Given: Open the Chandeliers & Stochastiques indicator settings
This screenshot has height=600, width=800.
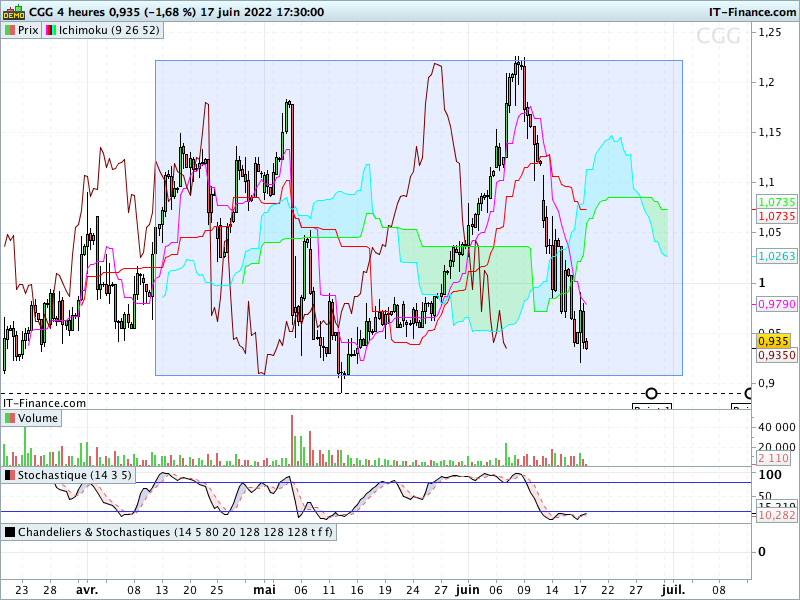Looking at the screenshot, I should pos(175,532).
